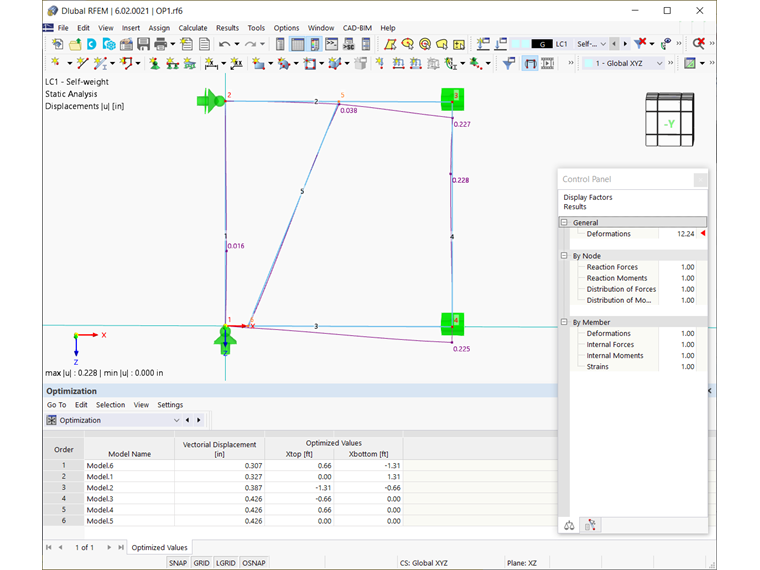Click the Save floppy disk icon
Viewport: 760px width, 570px height.
[143, 44]
